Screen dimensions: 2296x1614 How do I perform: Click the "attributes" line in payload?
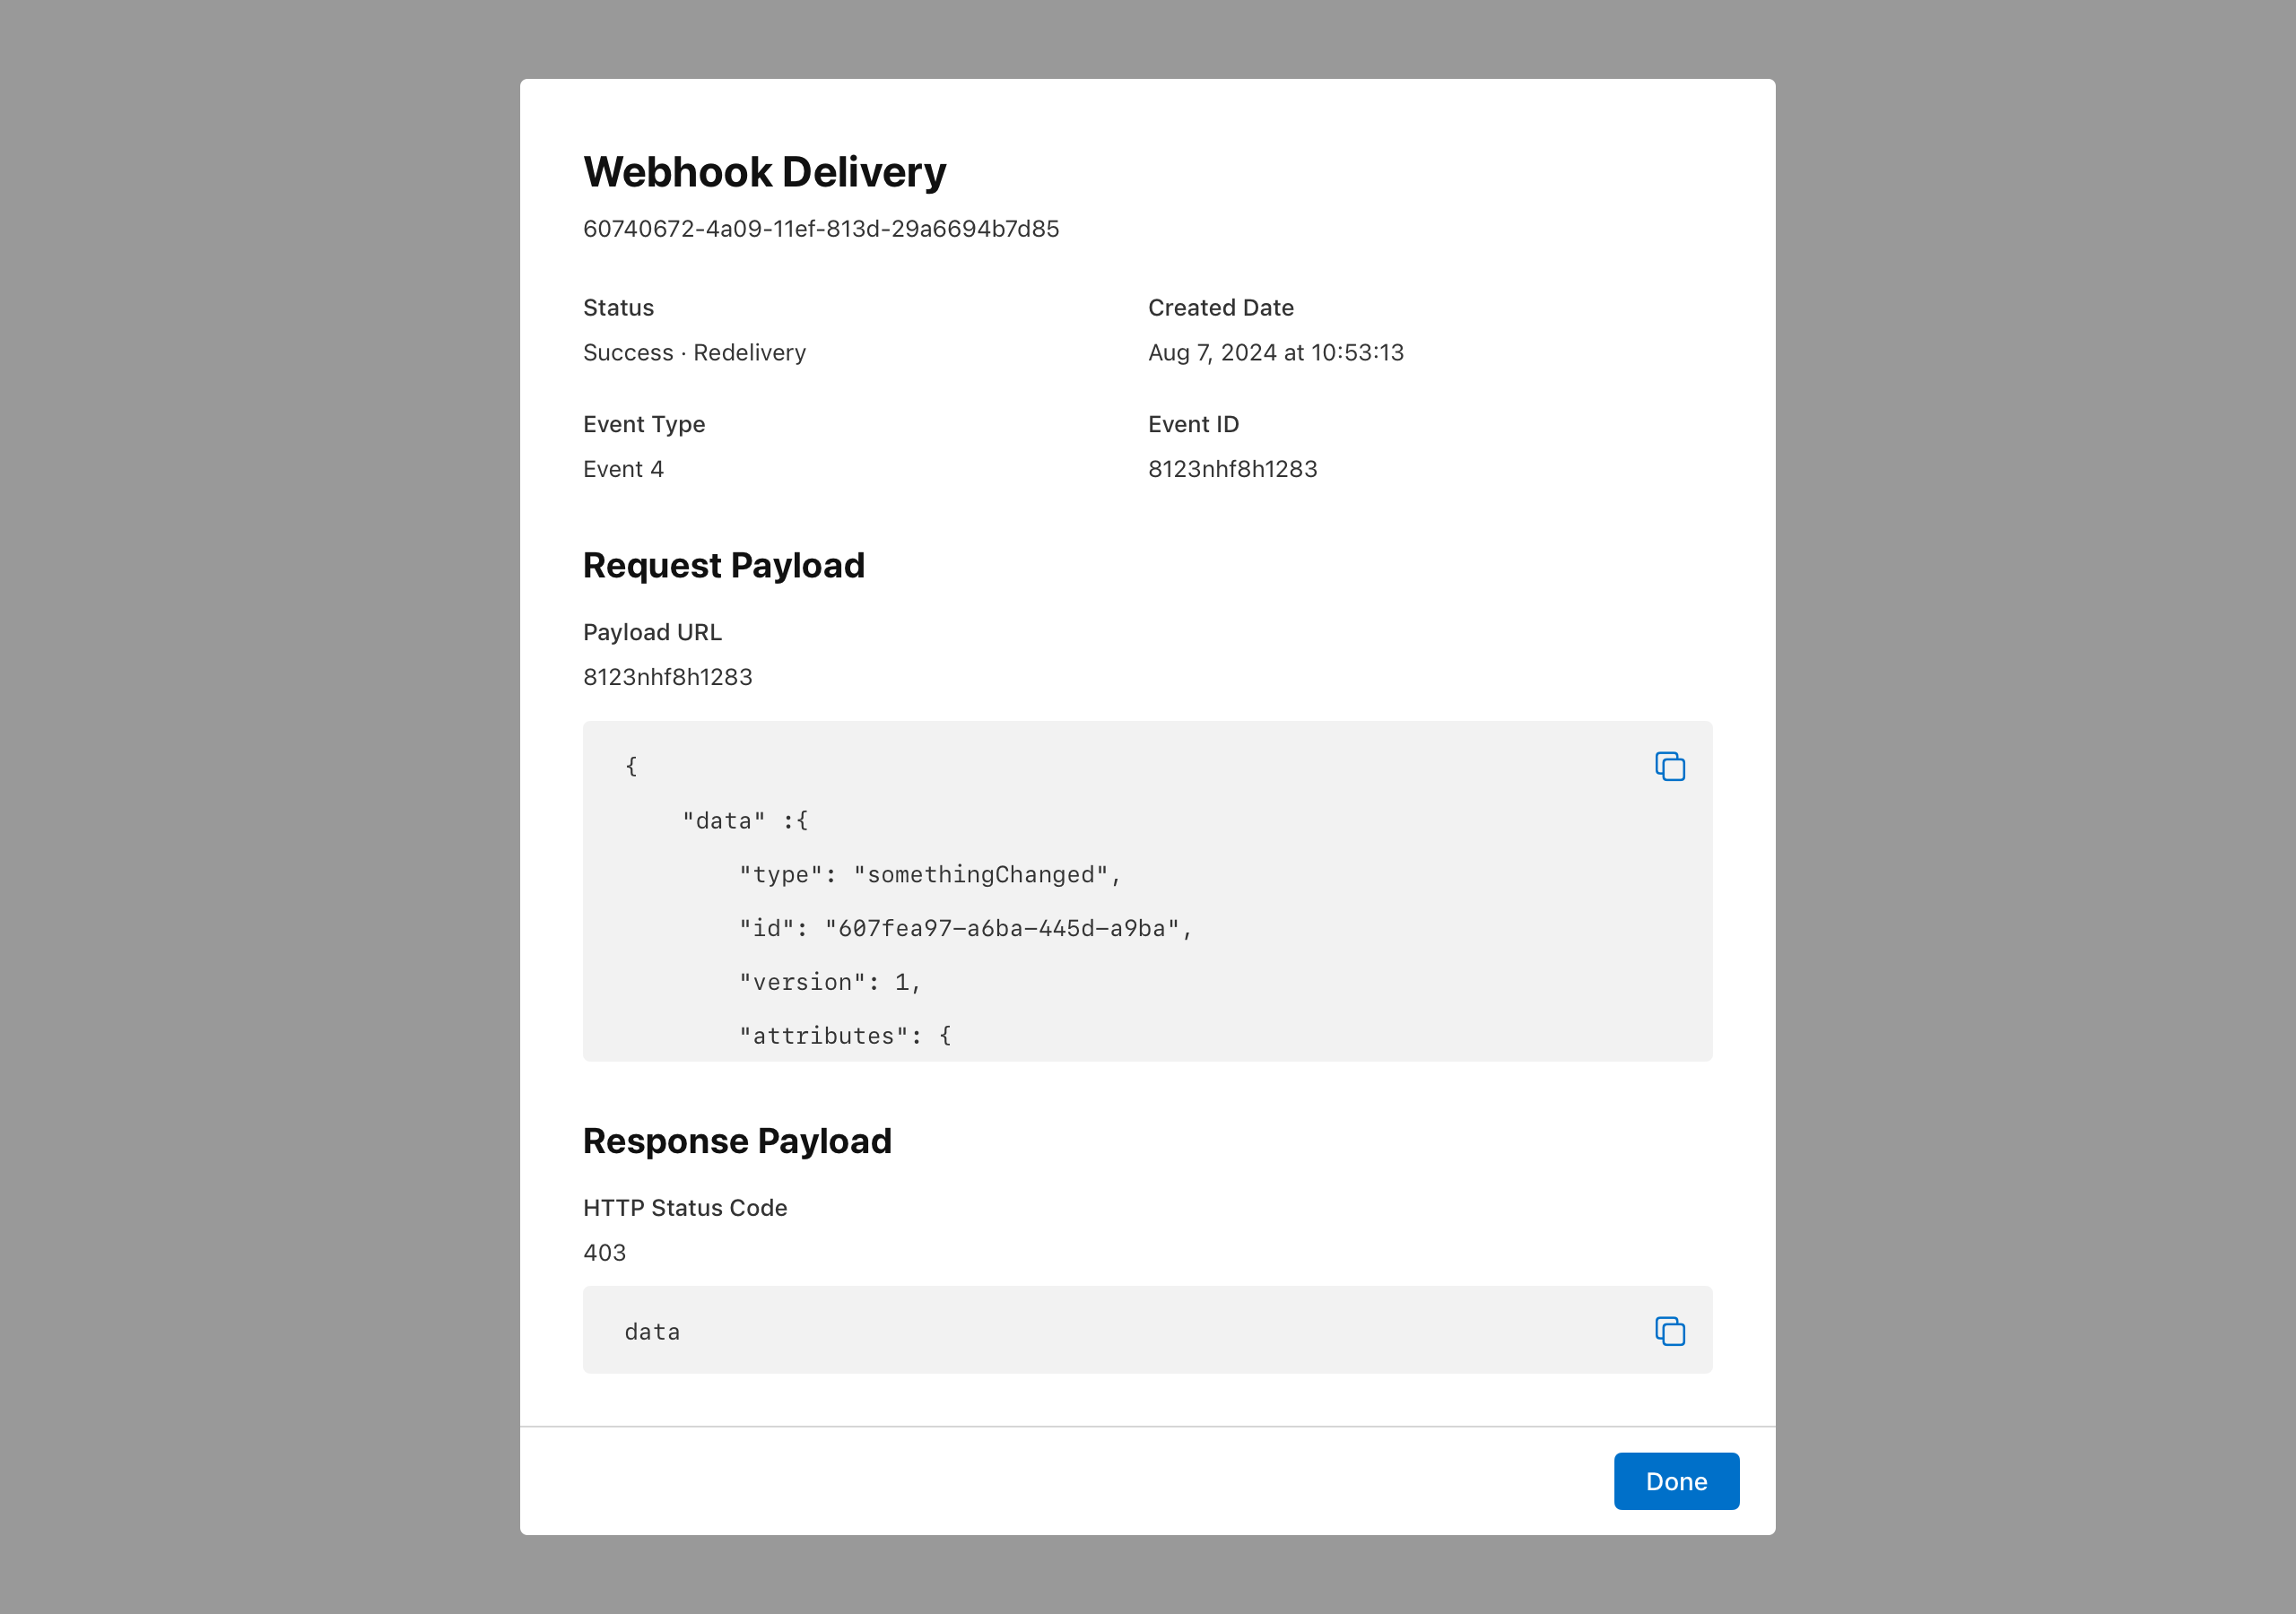845,1036
